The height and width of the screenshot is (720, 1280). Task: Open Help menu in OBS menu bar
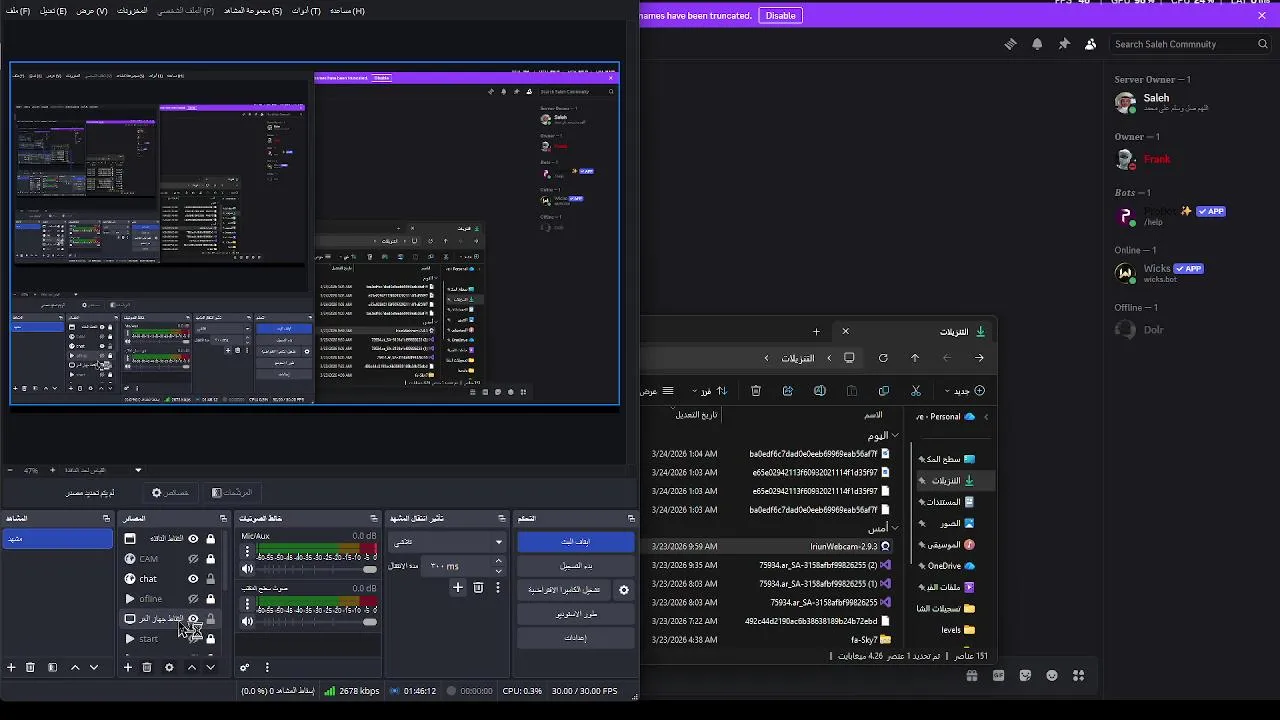point(347,11)
